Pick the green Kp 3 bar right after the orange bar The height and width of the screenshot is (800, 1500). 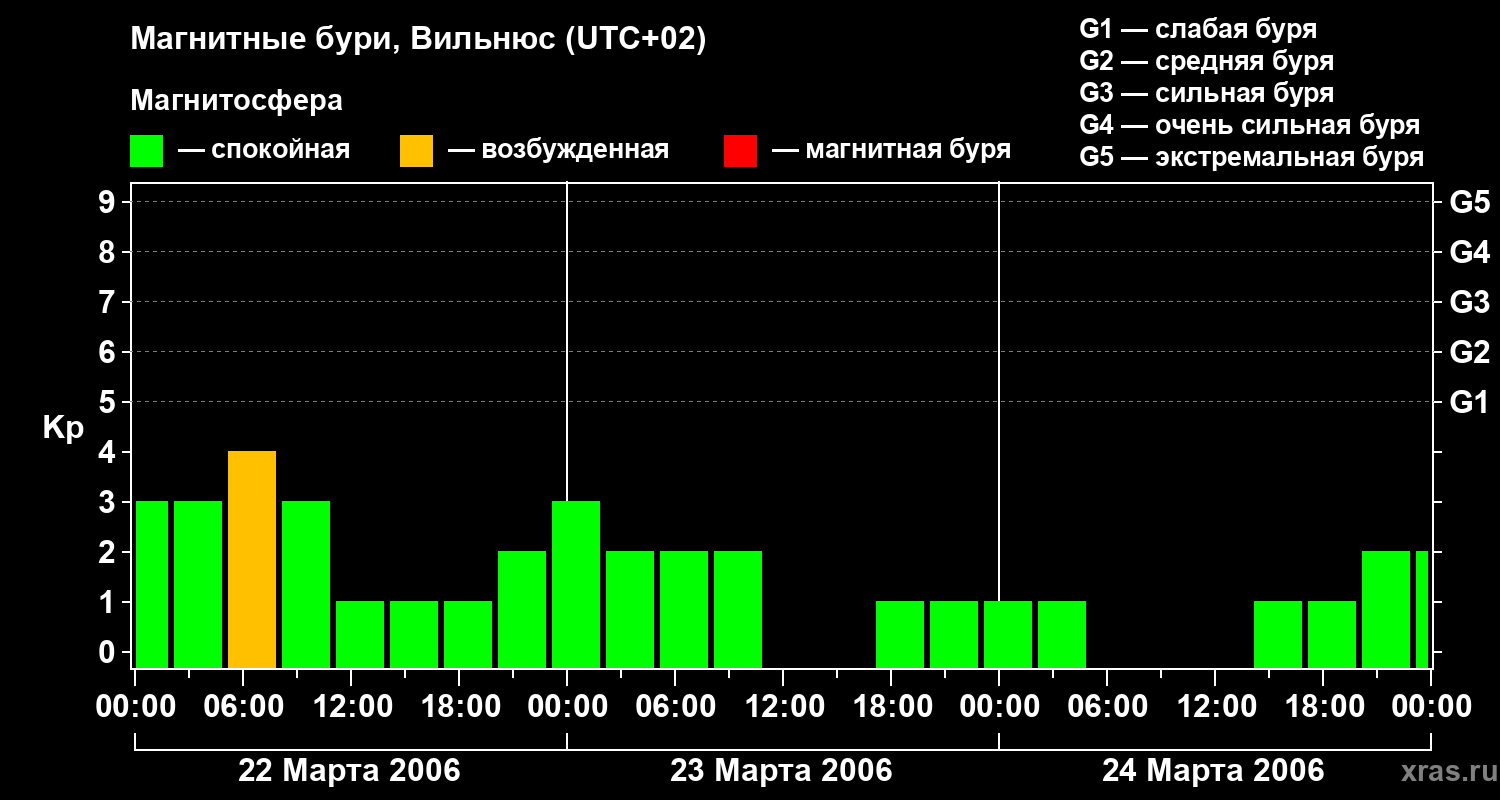coord(306,585)
